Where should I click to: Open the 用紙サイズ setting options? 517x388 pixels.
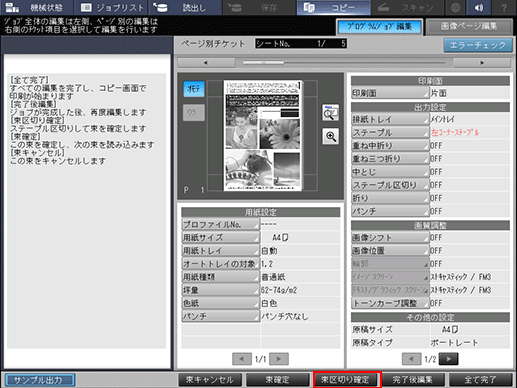pos(220,237)
